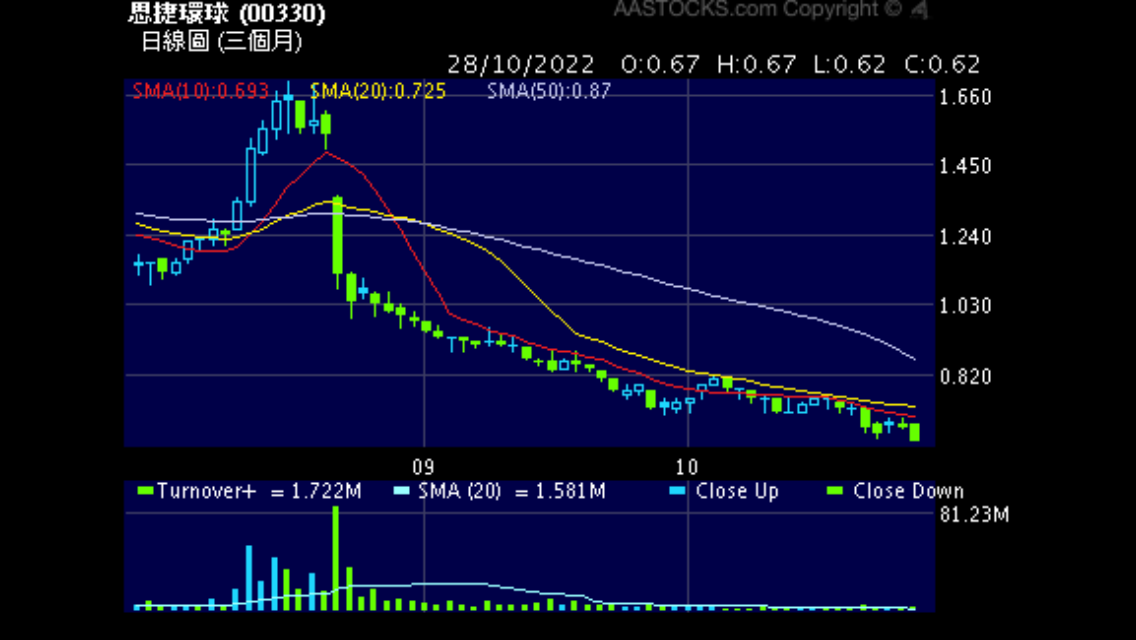Click the 1.660 price axis label
This screenshot has width=1136, height=640.
[965, 97]
